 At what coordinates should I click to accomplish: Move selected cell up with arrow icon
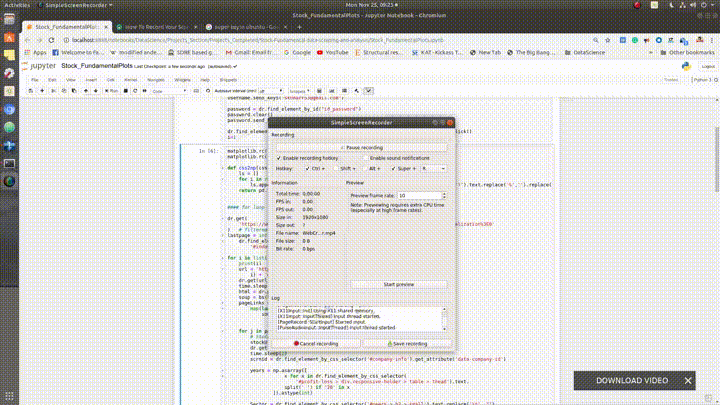(x=87, y=90)
